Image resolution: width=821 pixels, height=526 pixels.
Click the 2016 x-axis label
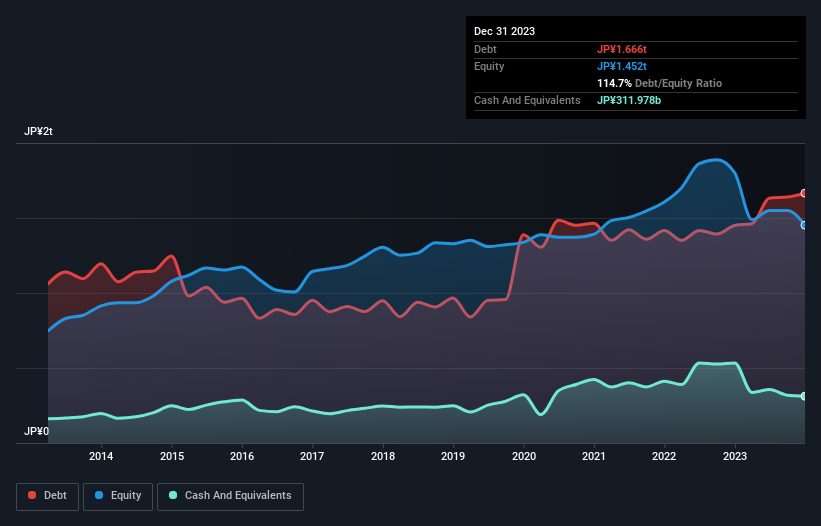click(x=242, y=456)
